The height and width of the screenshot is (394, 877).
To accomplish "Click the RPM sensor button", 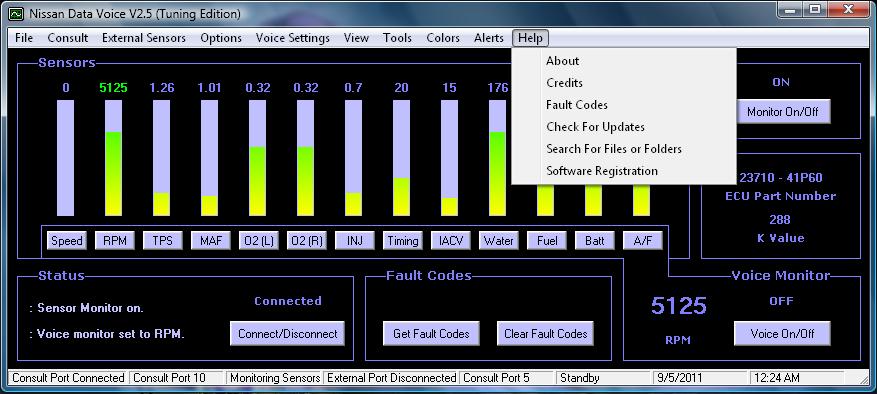I will (x=115, y=241).
